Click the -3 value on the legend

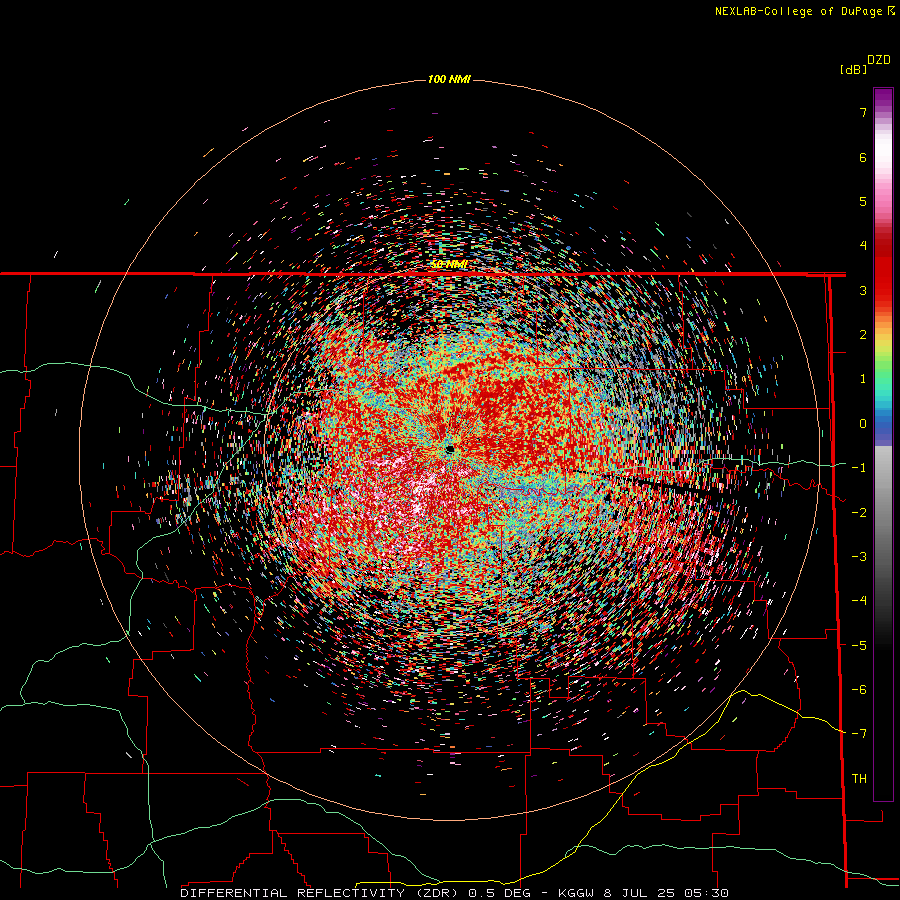click(859, 557)
